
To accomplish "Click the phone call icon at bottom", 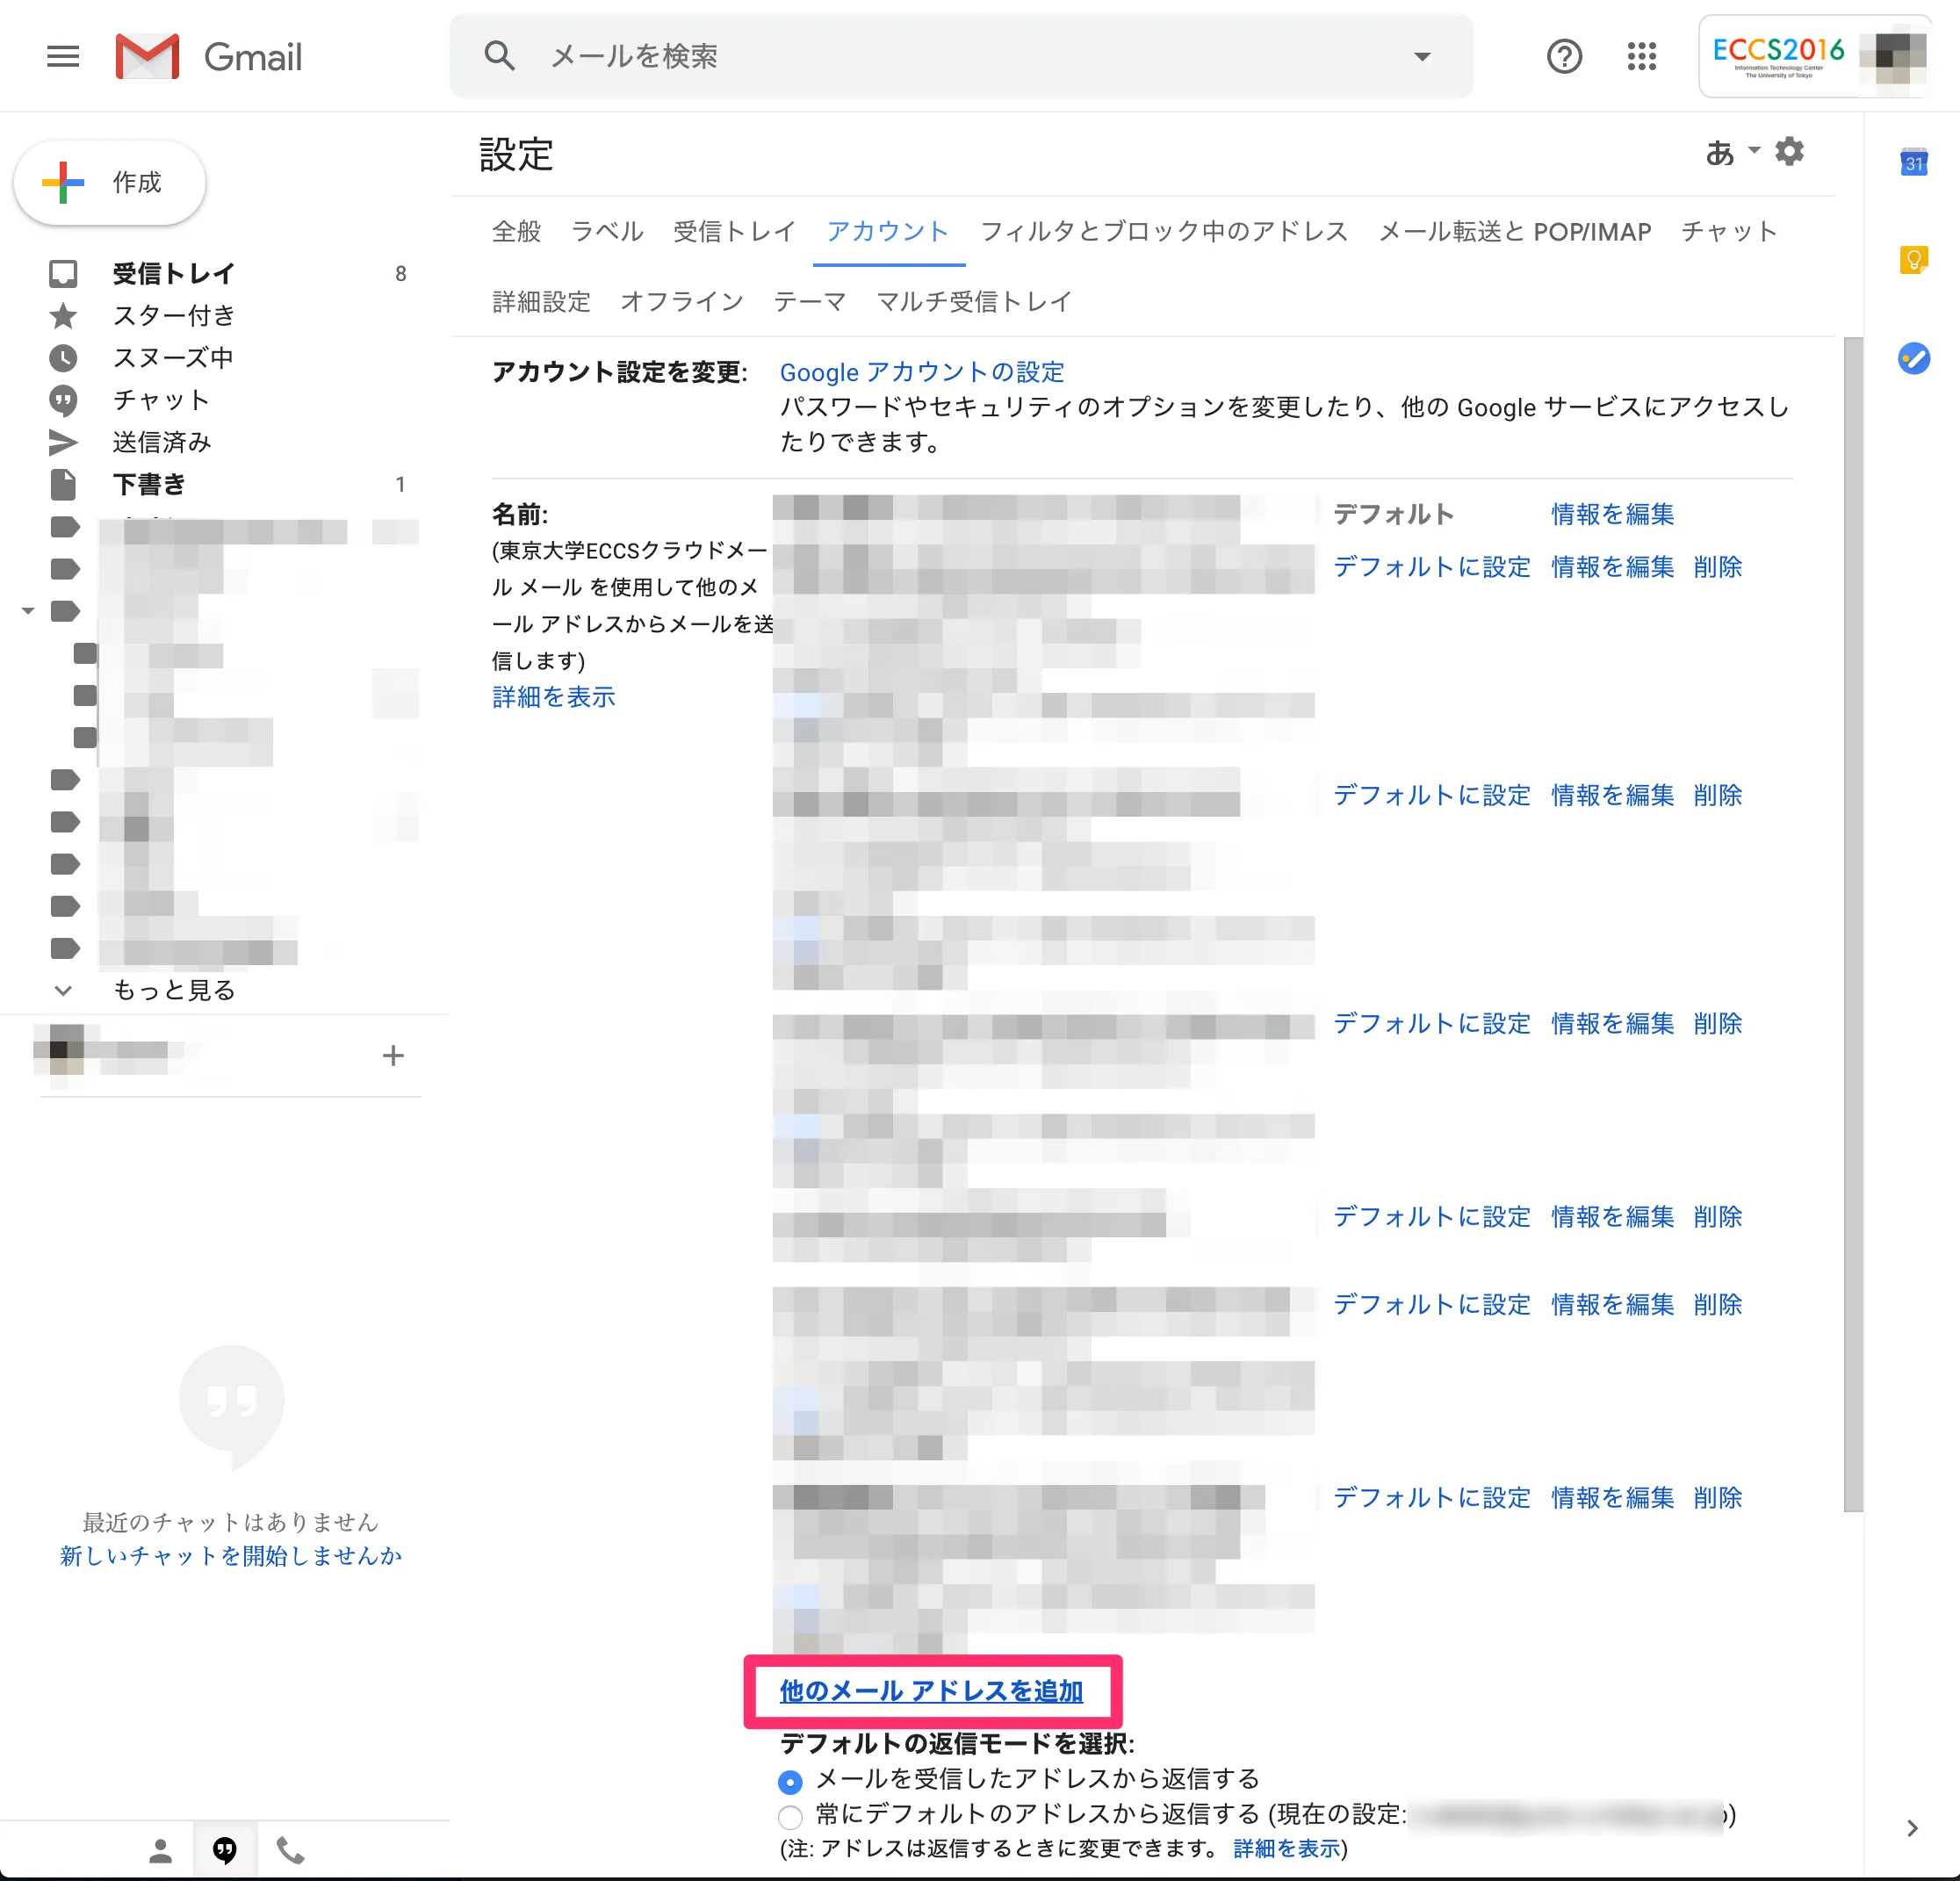I will [290, 1851].
